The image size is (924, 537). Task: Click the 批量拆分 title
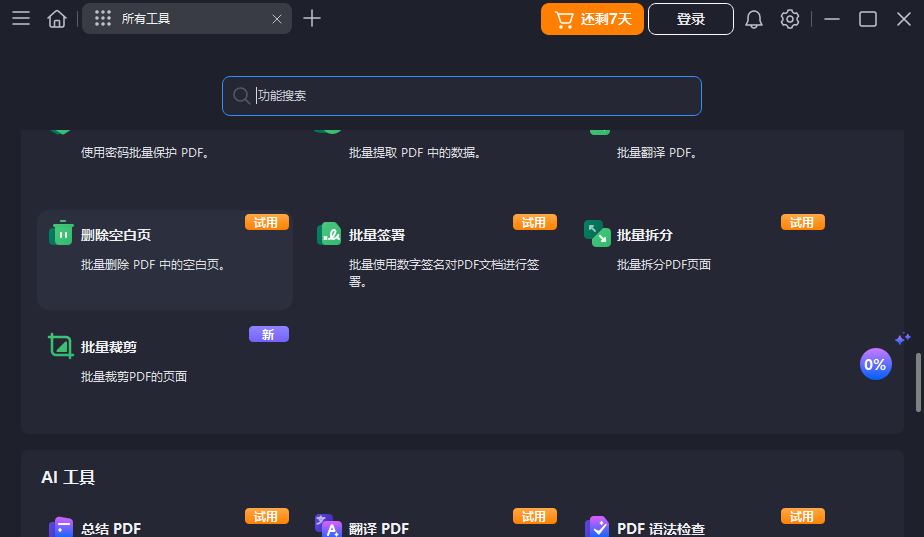(x=645, y=235)
